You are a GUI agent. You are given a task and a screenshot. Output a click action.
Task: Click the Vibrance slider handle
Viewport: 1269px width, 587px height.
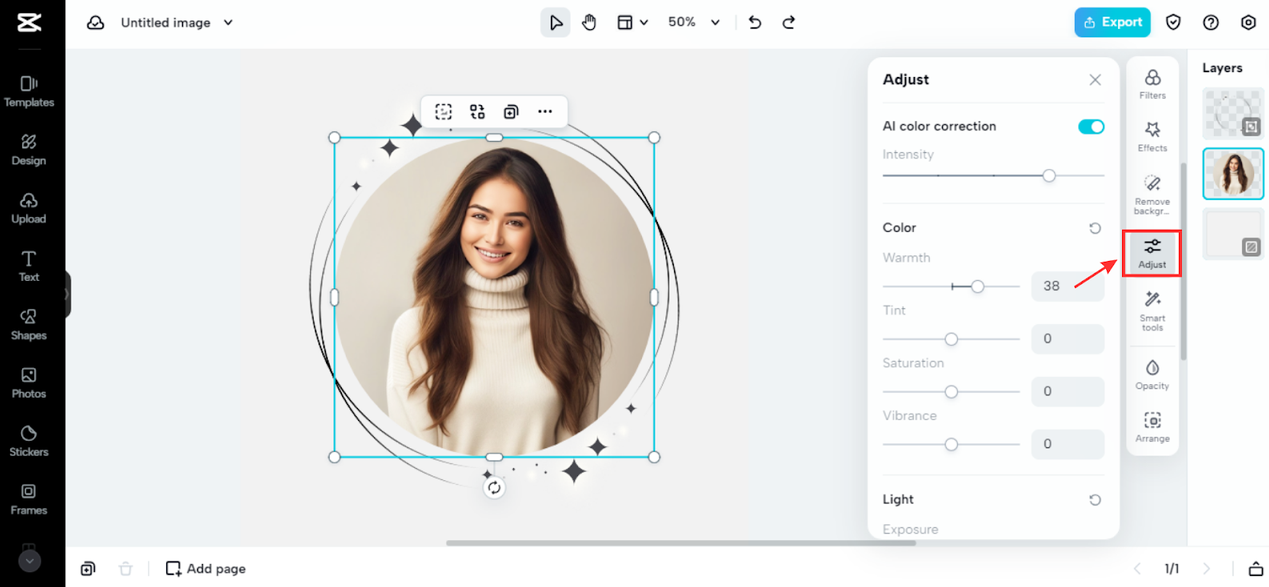coord(952,444)
